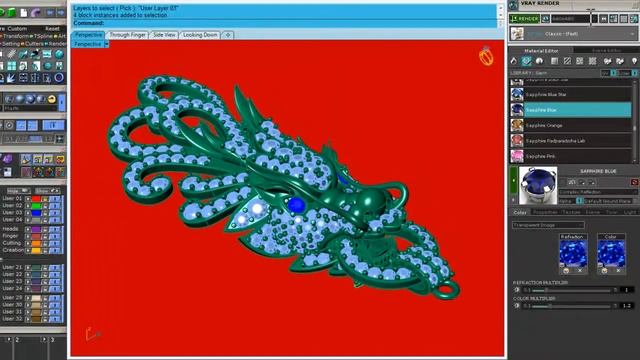The height and width of the screenshot is (360, 640).
Task: Click the four-square grid tool icon
Action: click(11, 66)
